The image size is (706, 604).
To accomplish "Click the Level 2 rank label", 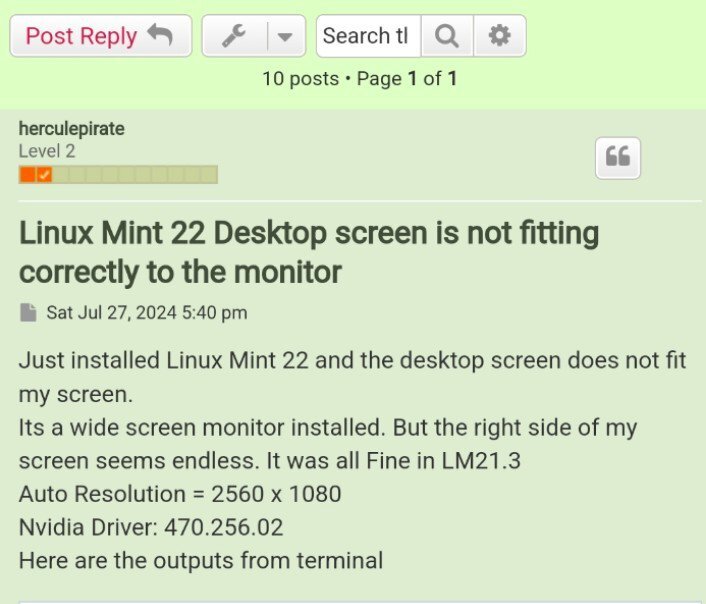I will click(x=47, y=151).
